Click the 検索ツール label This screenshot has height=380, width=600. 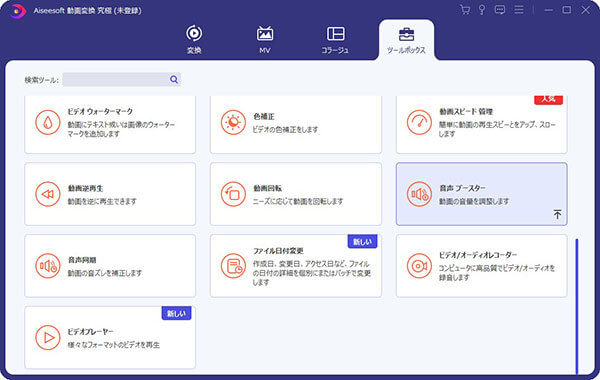coord(41,80)
